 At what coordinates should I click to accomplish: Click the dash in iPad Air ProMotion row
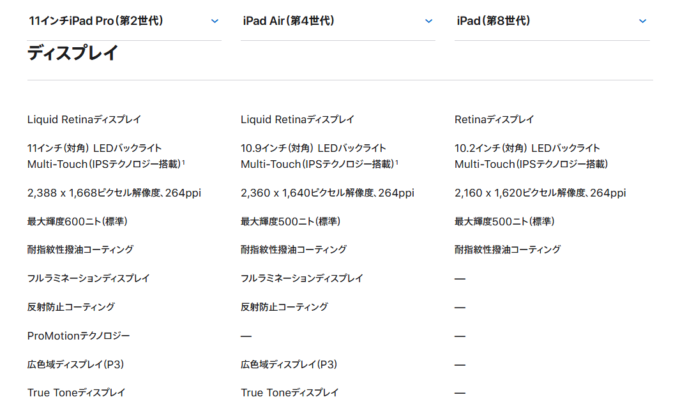[246, 336]
